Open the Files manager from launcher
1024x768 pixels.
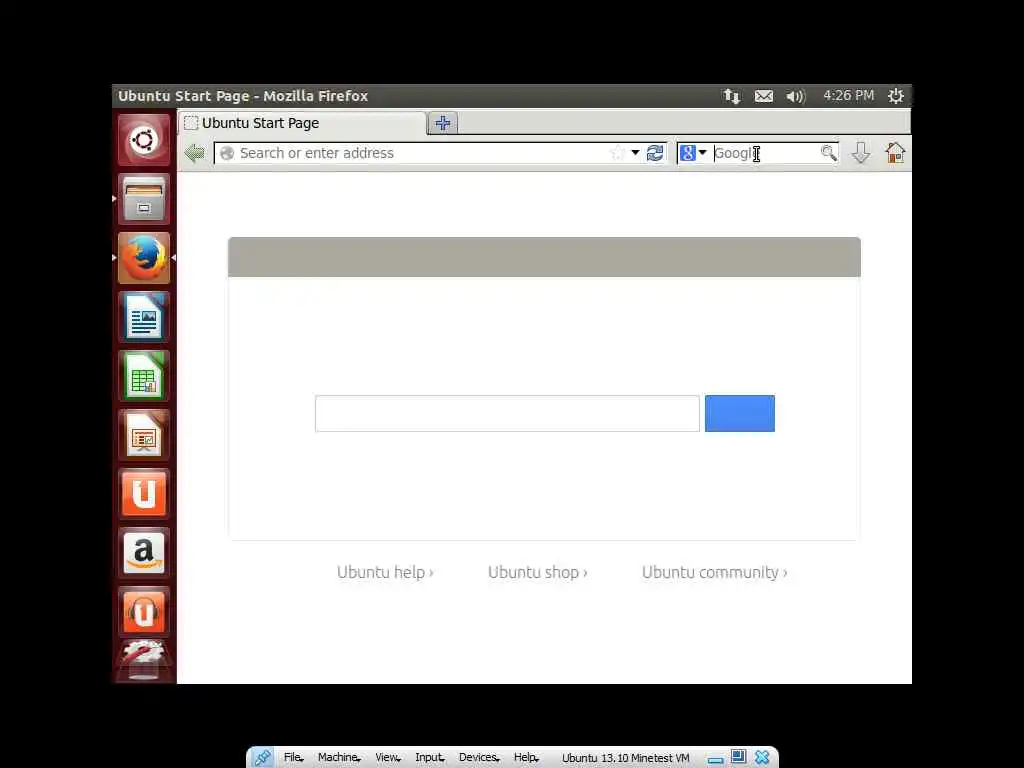pos(144,199)
